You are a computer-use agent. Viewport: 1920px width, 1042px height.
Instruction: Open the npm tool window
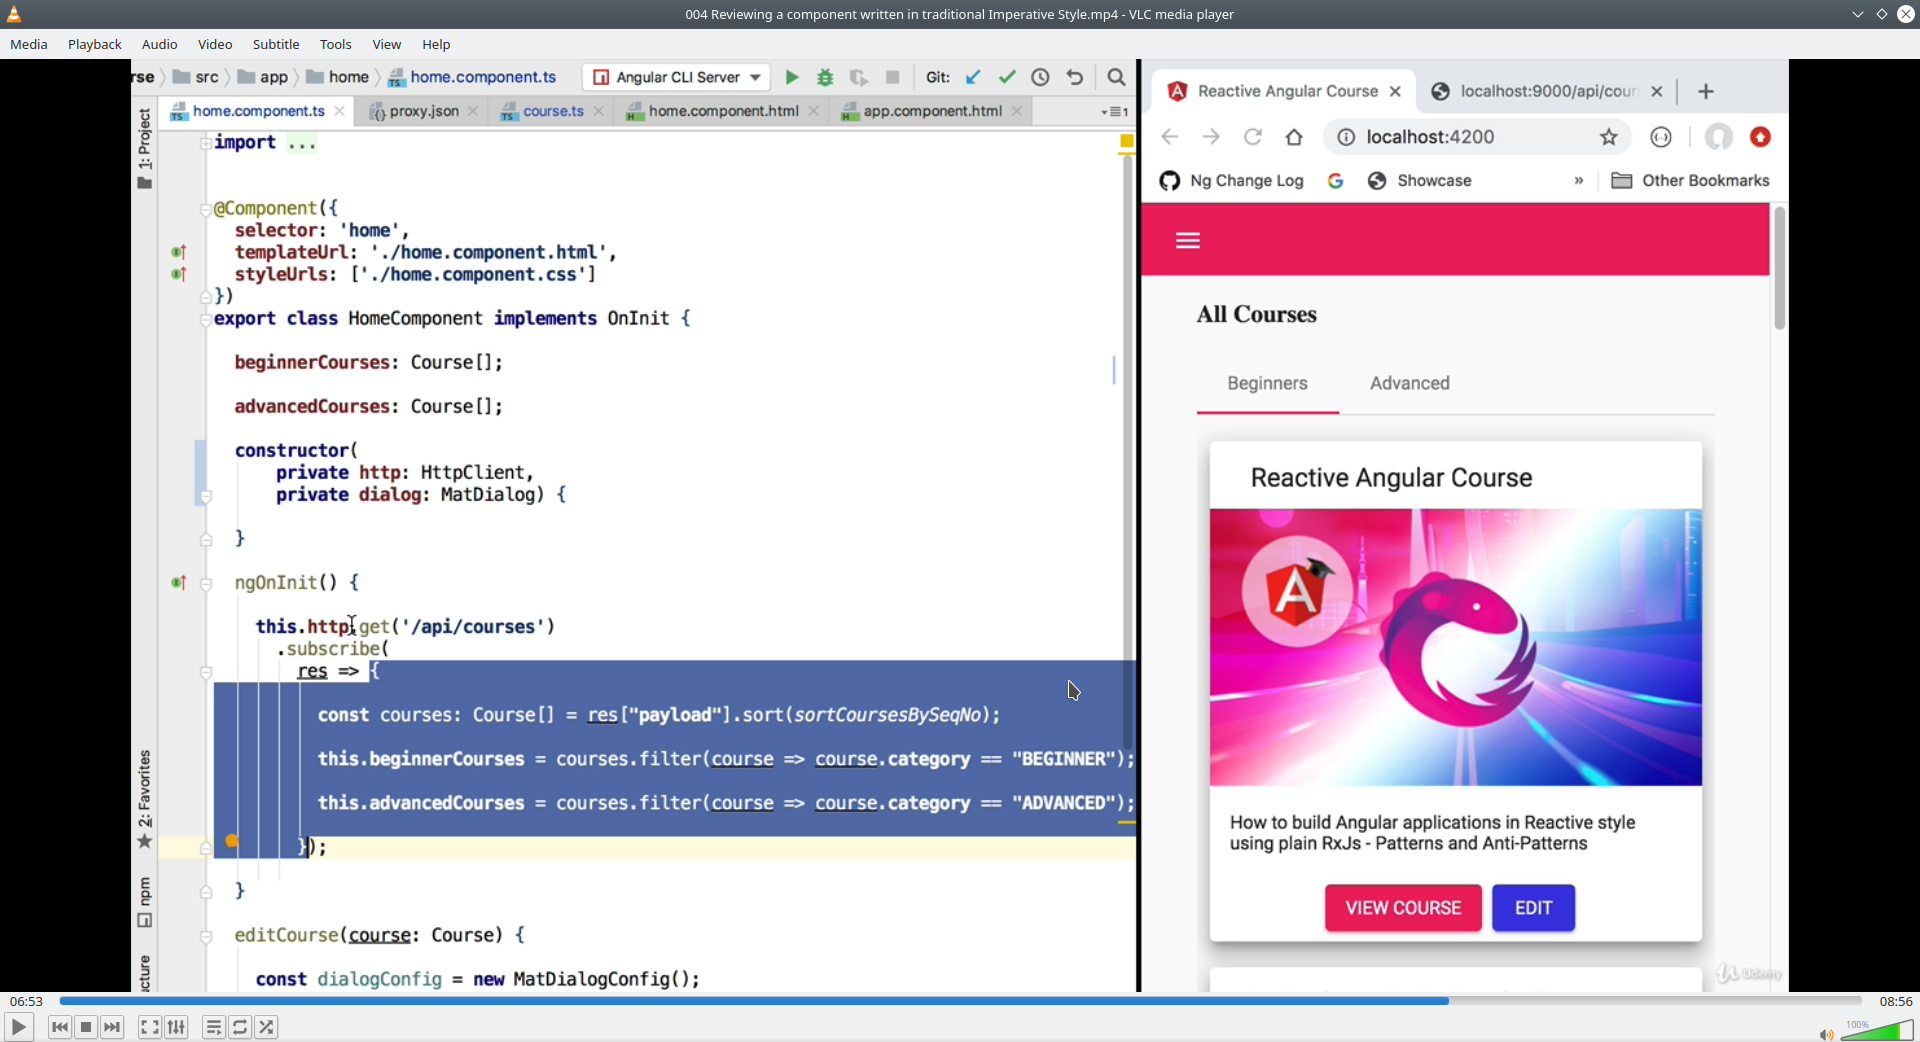(x=145, y=902)
